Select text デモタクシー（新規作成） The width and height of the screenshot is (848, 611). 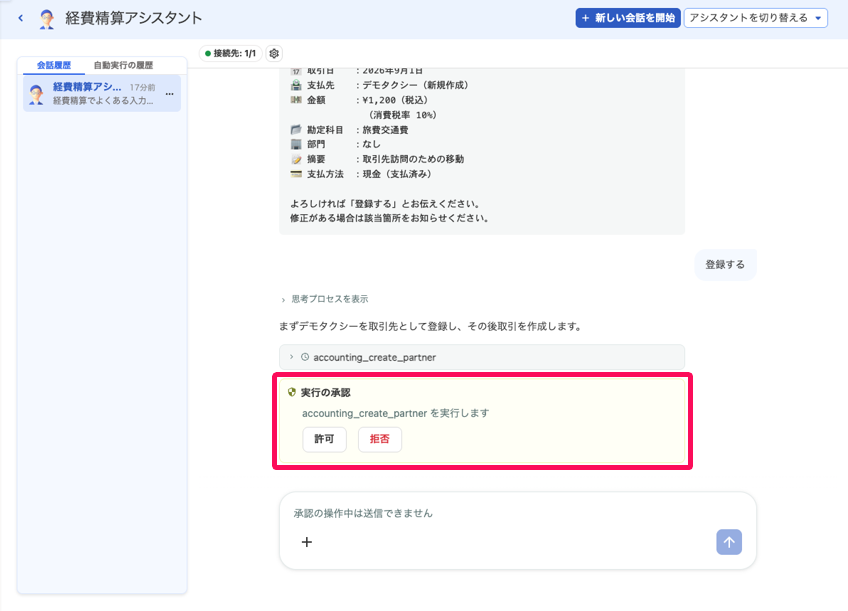(415, 85)
